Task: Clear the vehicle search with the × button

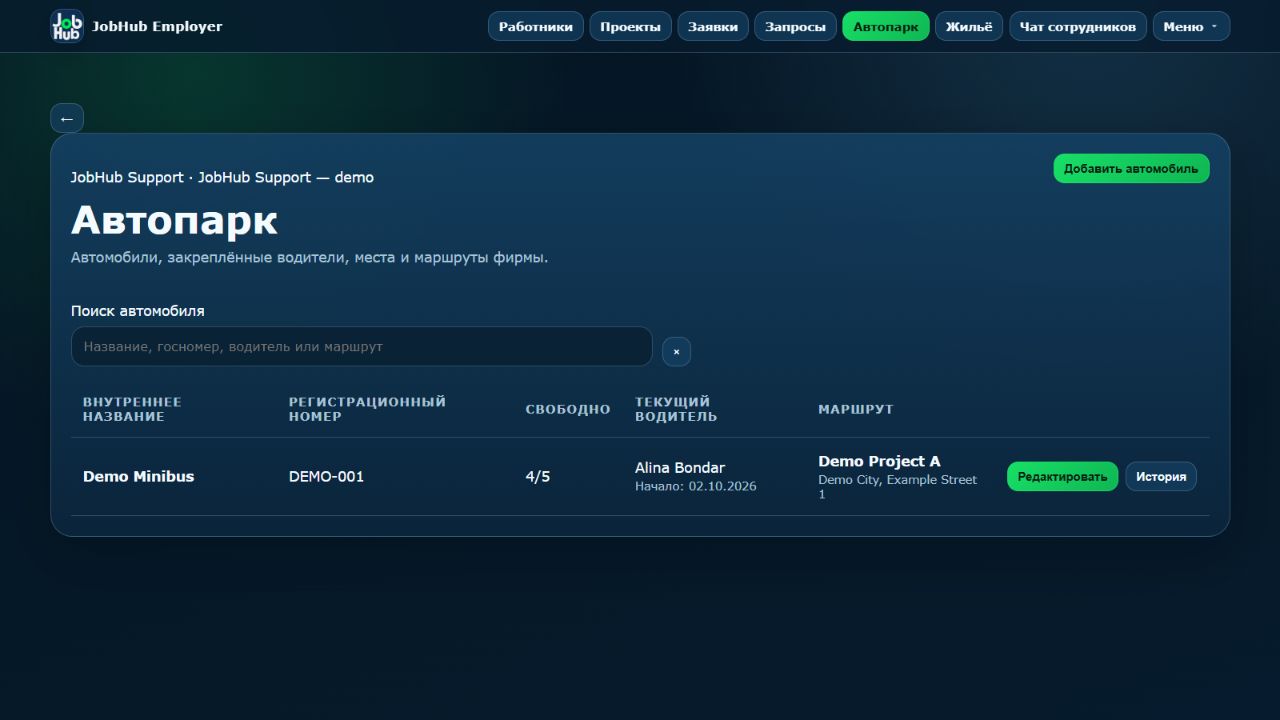Action: (x=676, y=352)
